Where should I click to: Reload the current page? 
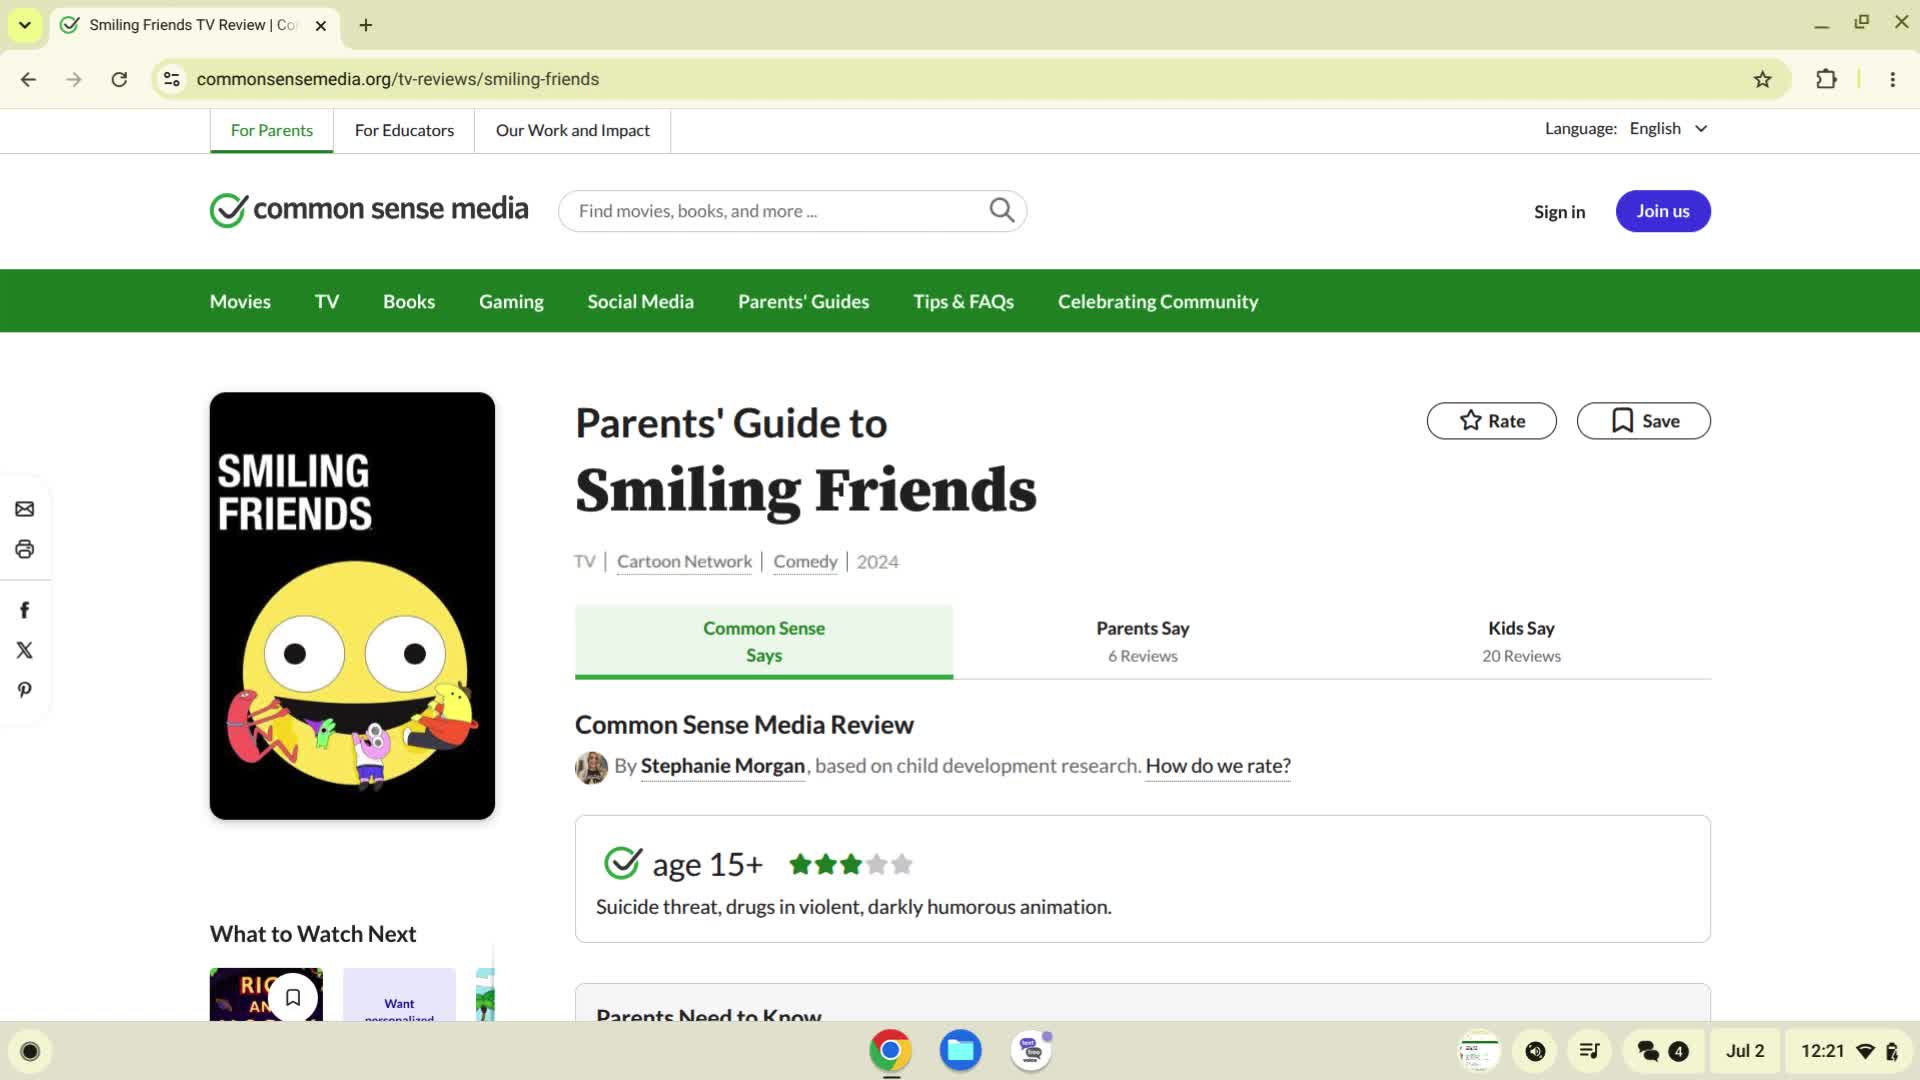[119, 79]
